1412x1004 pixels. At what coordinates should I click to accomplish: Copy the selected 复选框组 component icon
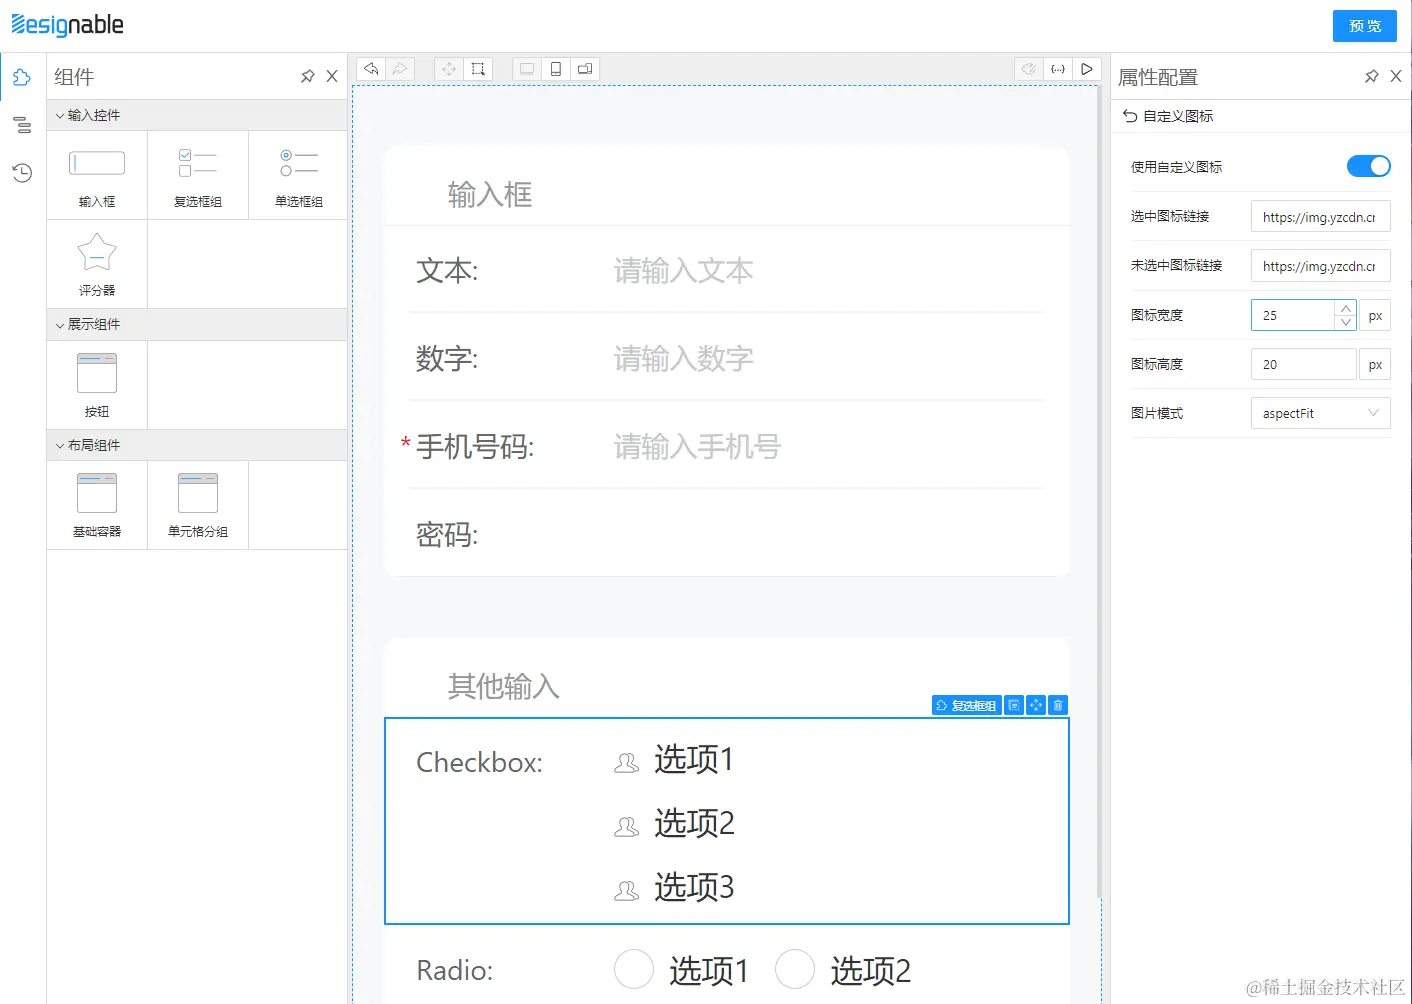[x=1013, y=705]
